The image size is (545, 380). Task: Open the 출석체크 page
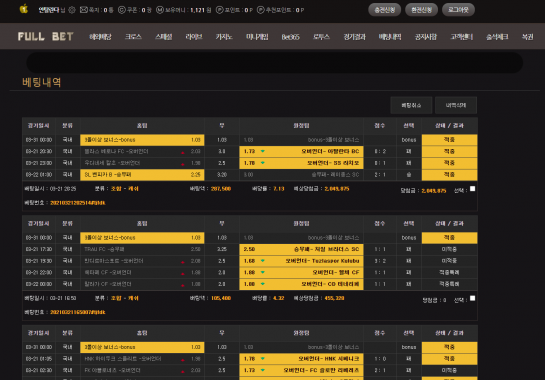[x=497, y=37]
